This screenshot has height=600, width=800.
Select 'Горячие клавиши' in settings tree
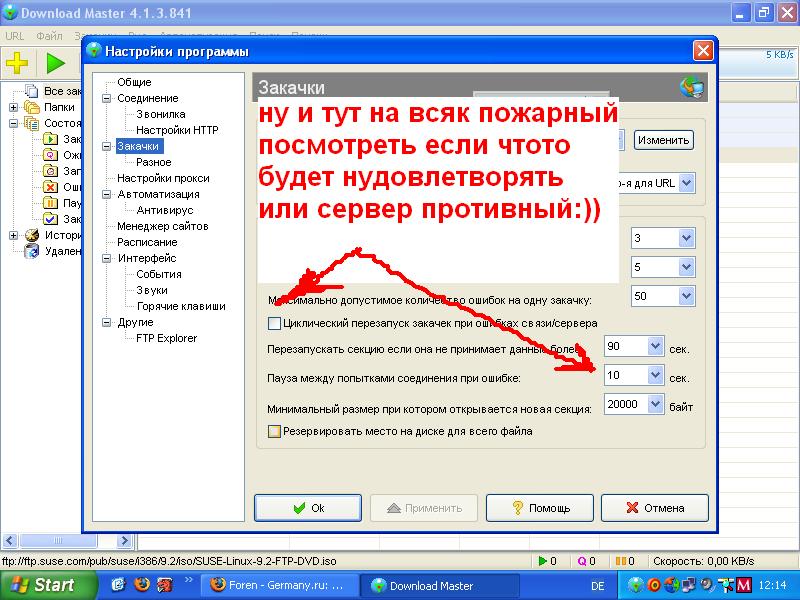(181, 306)
